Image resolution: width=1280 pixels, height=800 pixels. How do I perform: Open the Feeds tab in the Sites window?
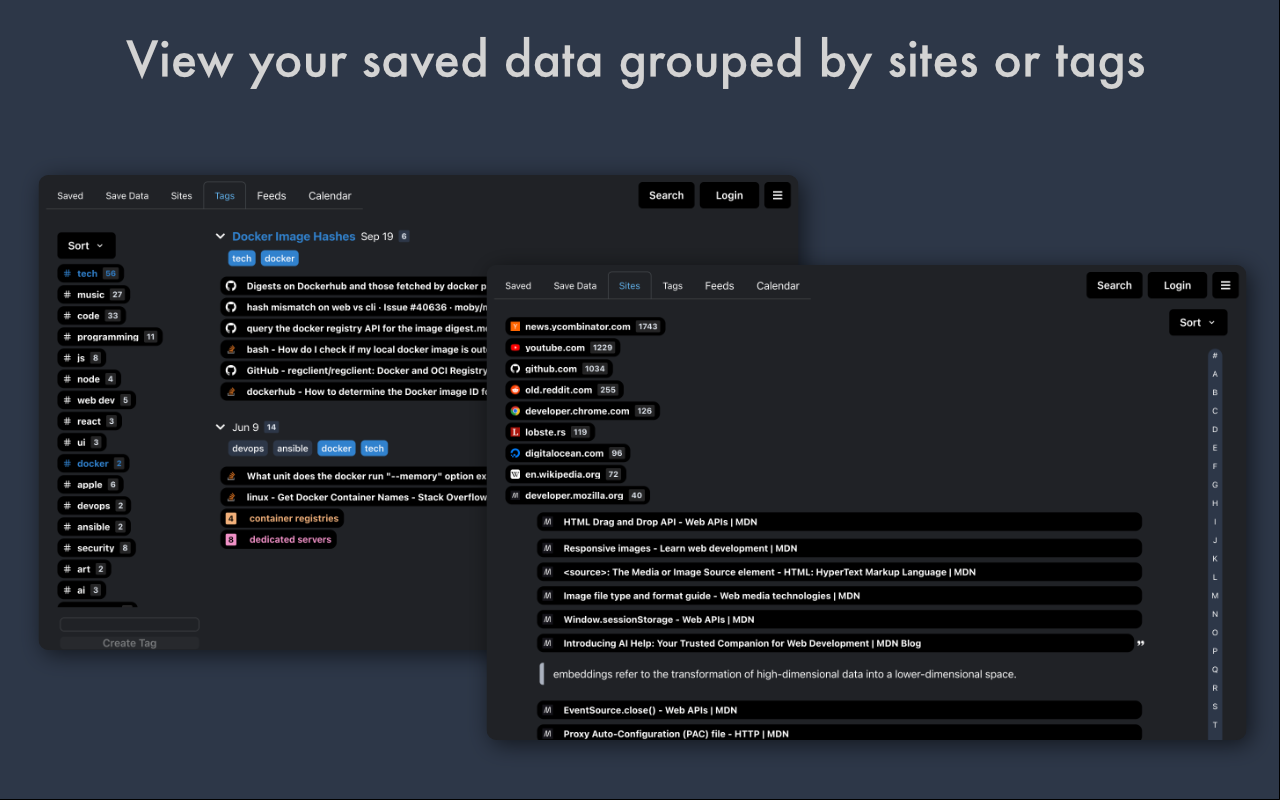[x=719, y=286]
